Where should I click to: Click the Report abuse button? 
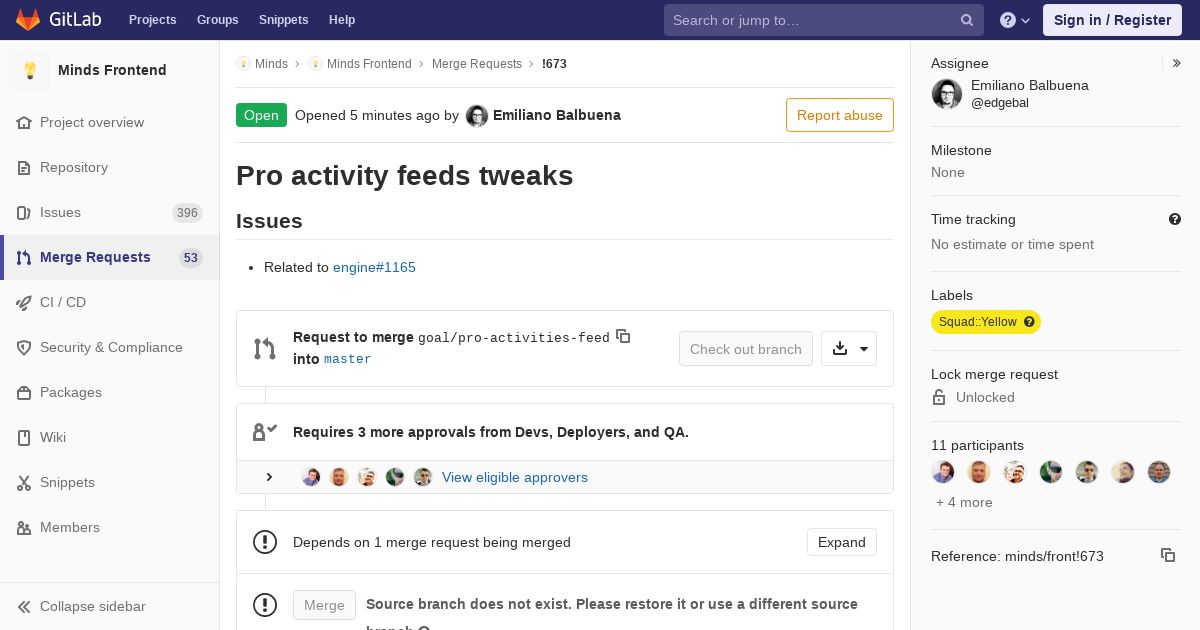pyautogui.click(x=840, y=115)
